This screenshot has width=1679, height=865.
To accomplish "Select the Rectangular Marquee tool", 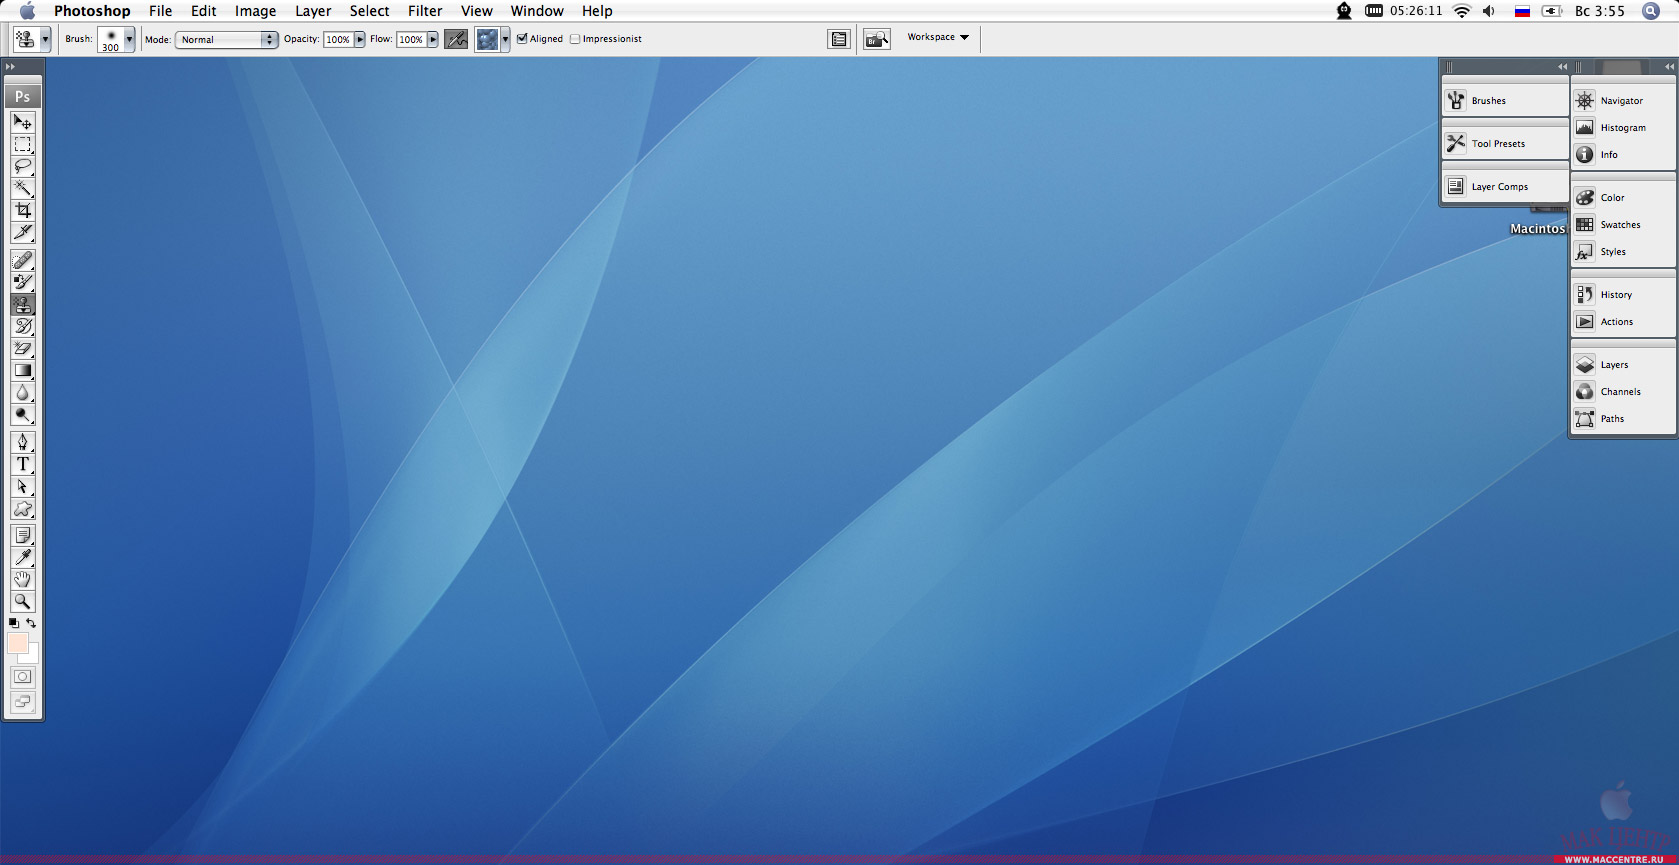I will (22, 144).
